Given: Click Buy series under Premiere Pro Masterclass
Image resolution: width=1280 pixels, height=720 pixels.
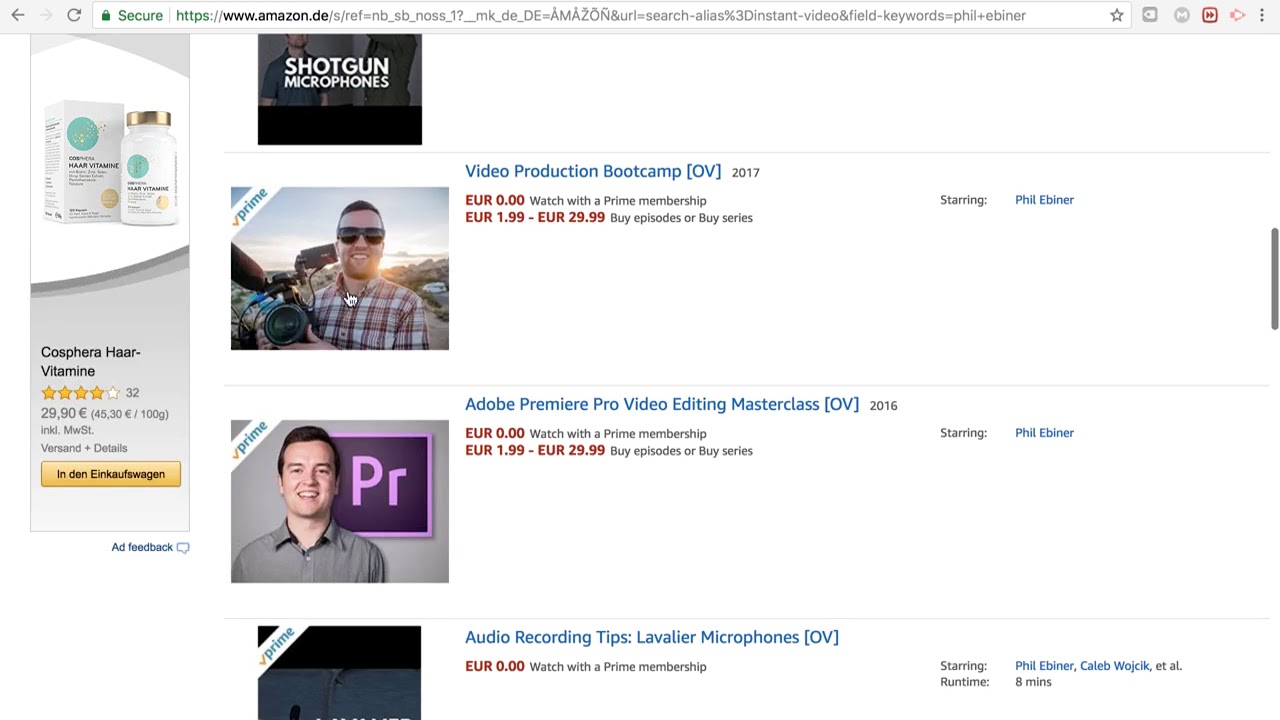Looking at the screenshot, I should 726,451.
